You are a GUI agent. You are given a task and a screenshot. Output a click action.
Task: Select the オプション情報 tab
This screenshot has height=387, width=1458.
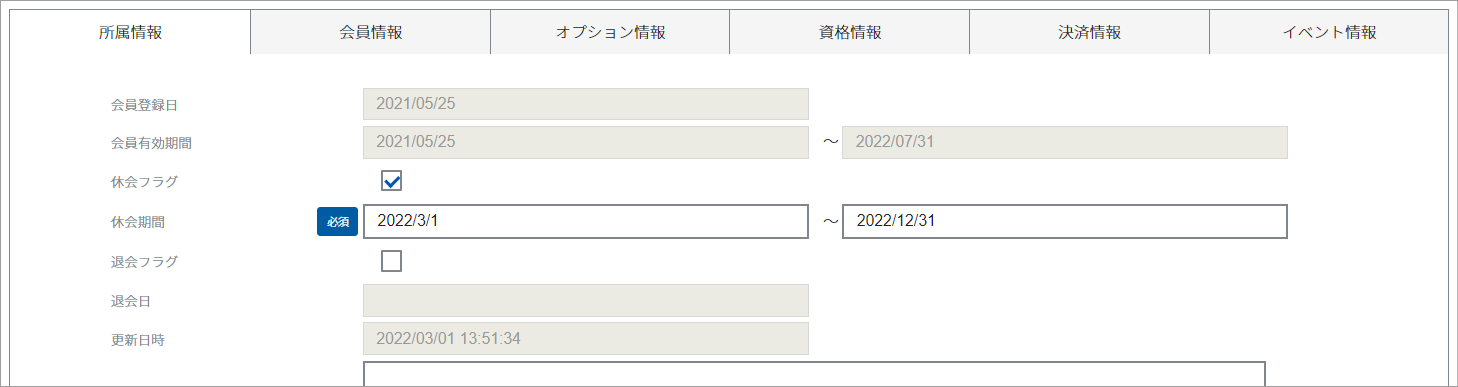[x=610, y=32]
